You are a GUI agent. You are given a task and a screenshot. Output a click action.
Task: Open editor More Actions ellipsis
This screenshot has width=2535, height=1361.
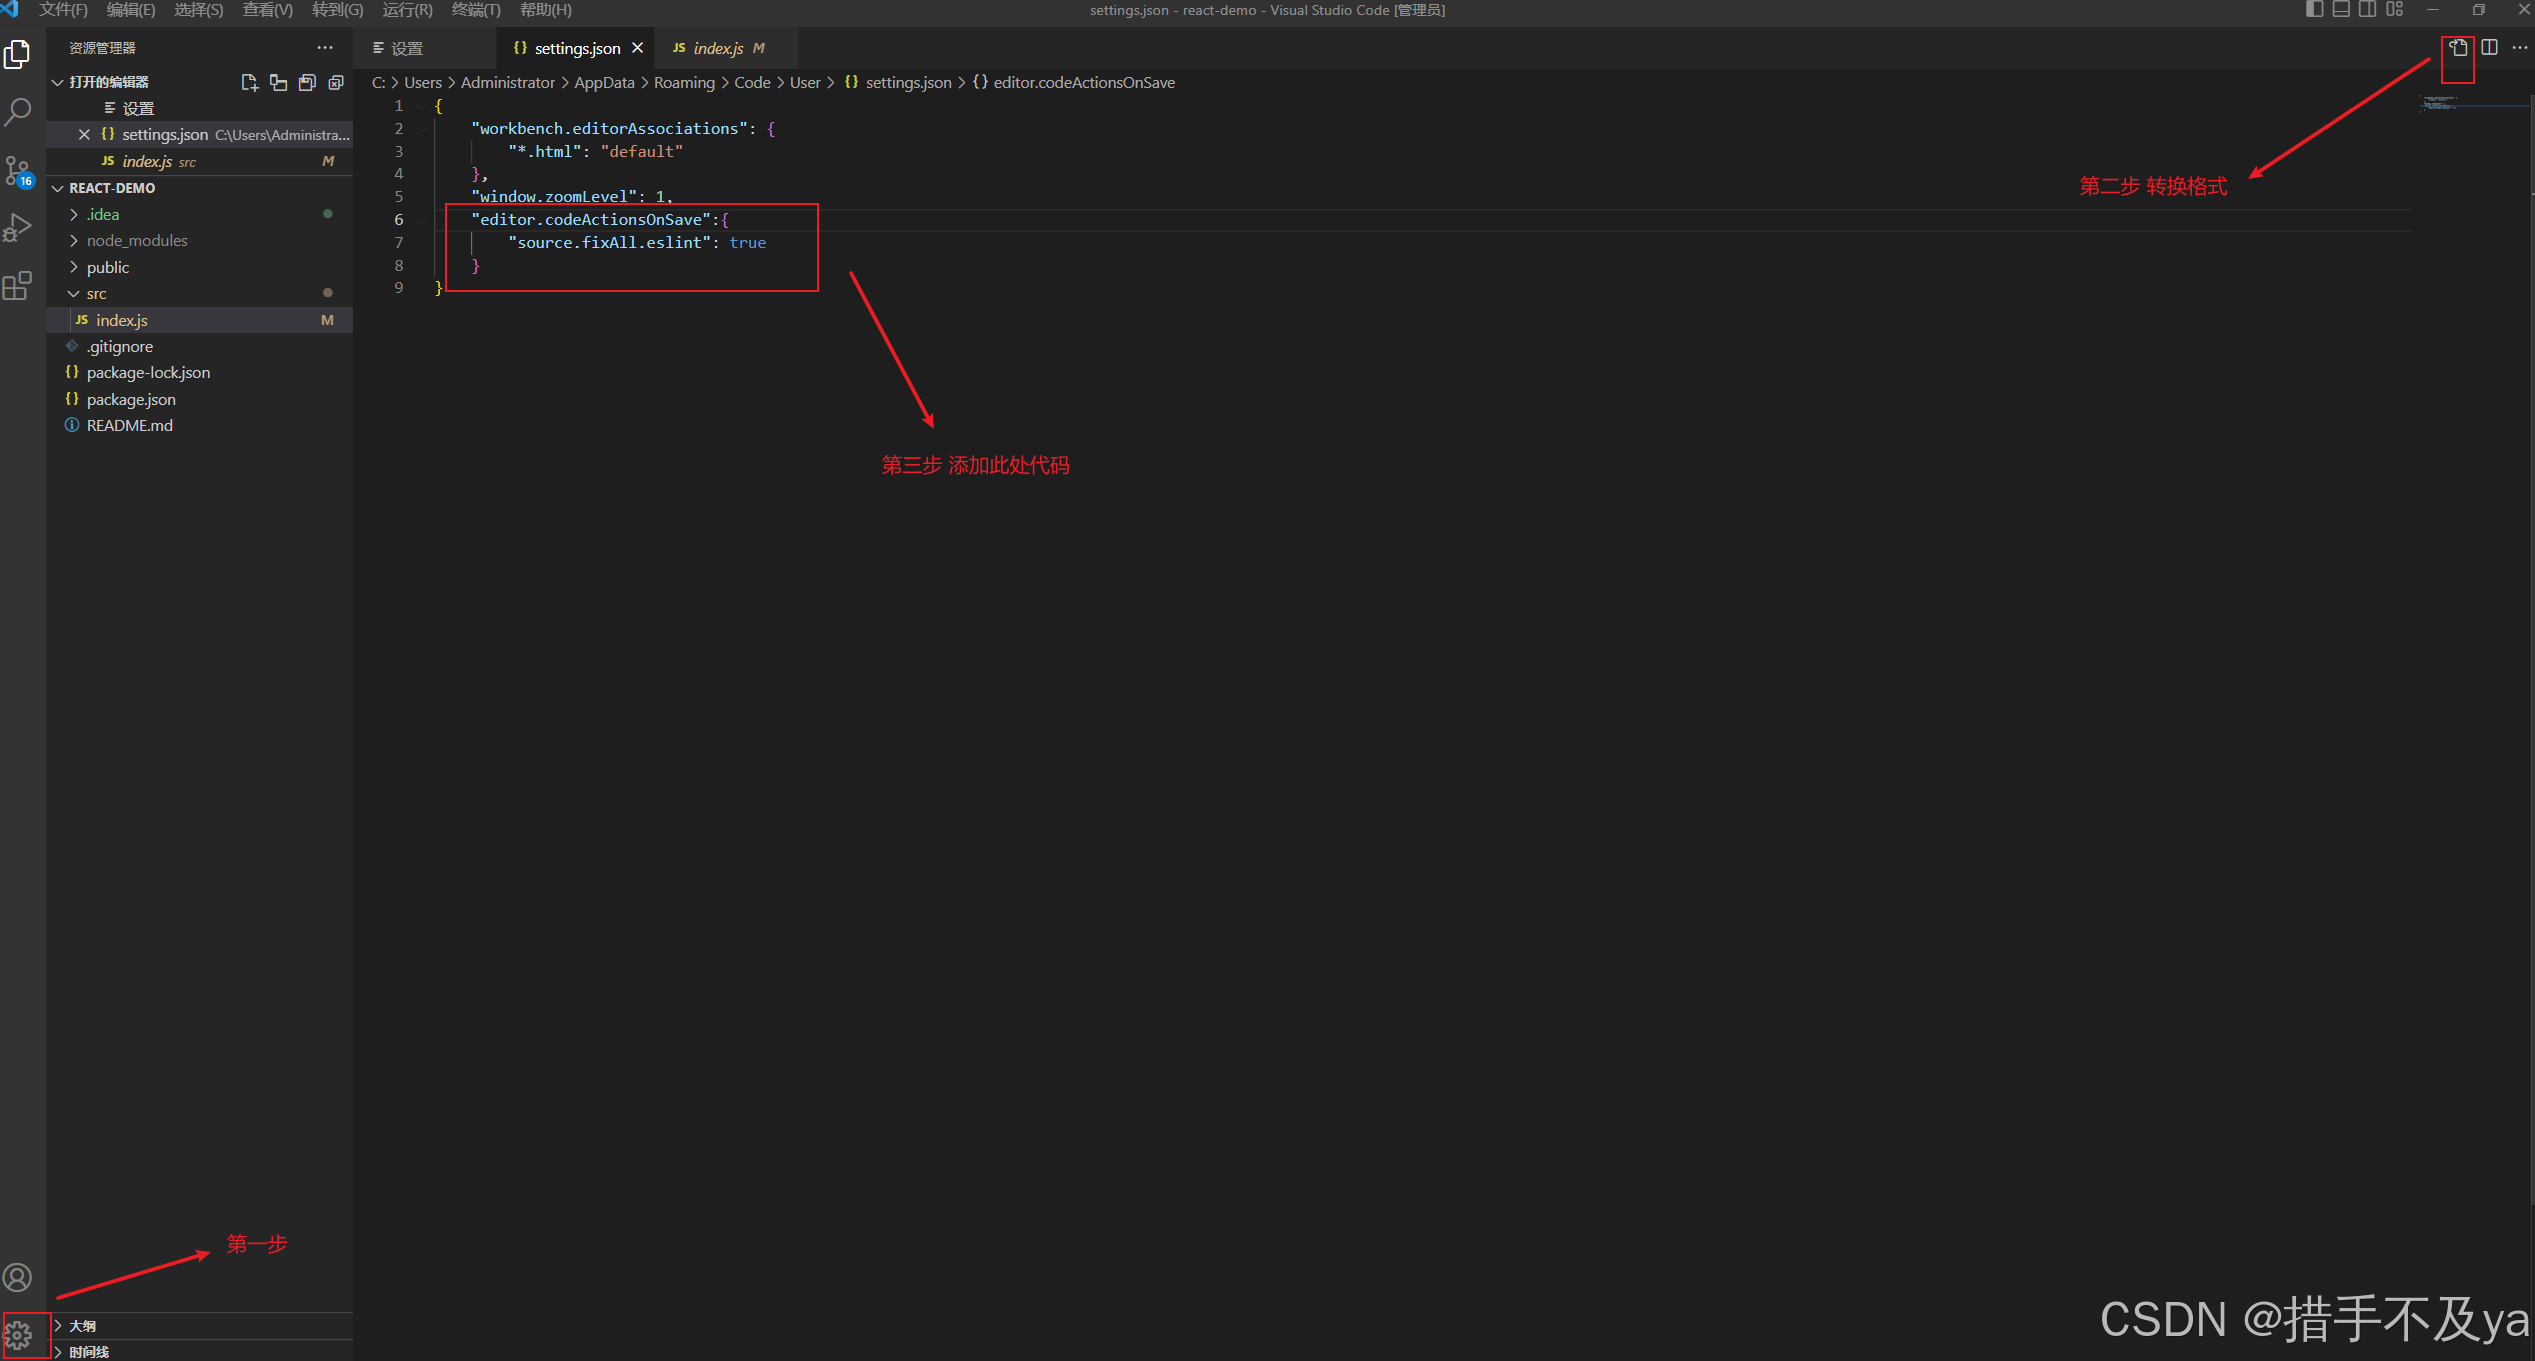[2519, 48]
